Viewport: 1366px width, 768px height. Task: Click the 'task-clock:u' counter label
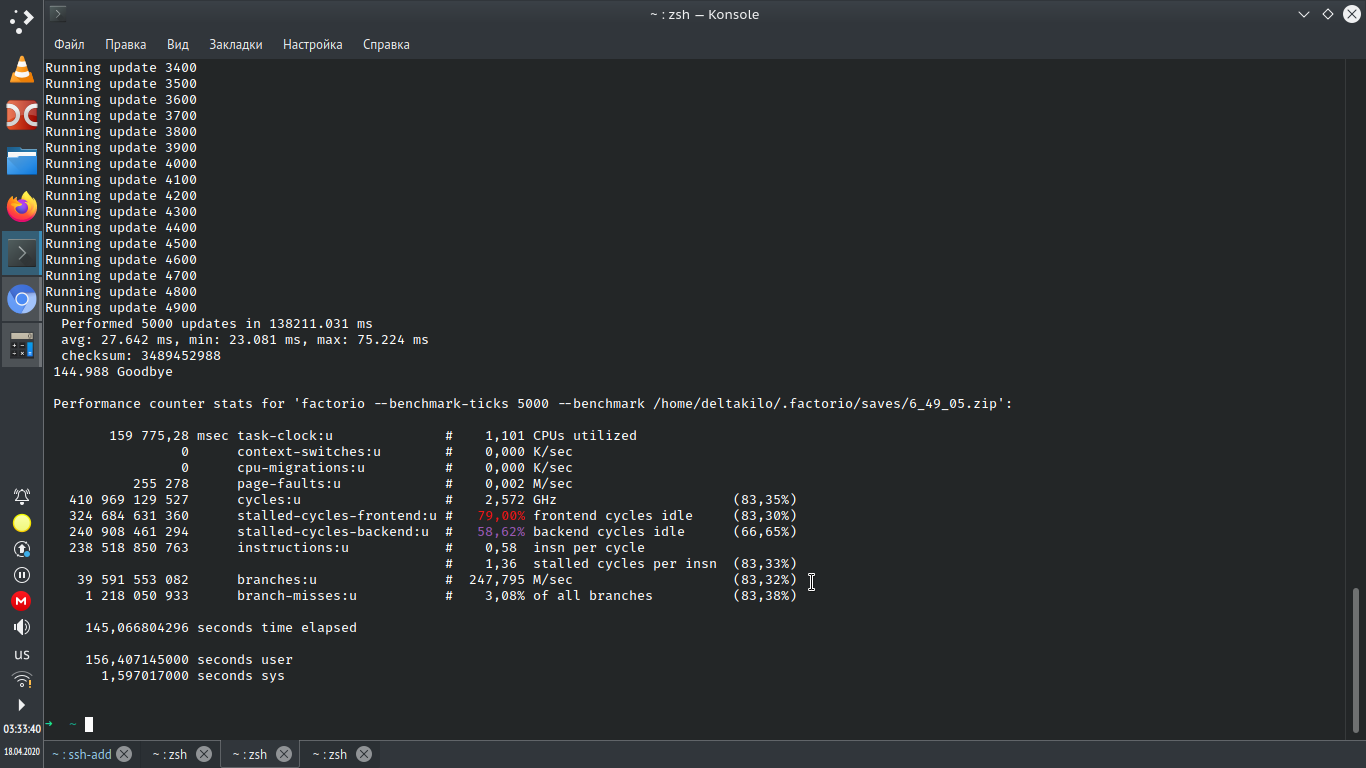click(x=285, y=436)
